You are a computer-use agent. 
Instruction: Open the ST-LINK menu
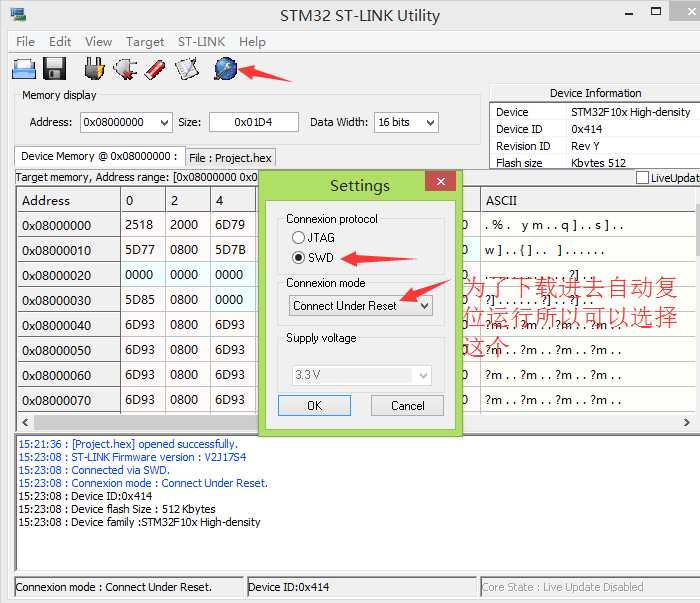201,42
